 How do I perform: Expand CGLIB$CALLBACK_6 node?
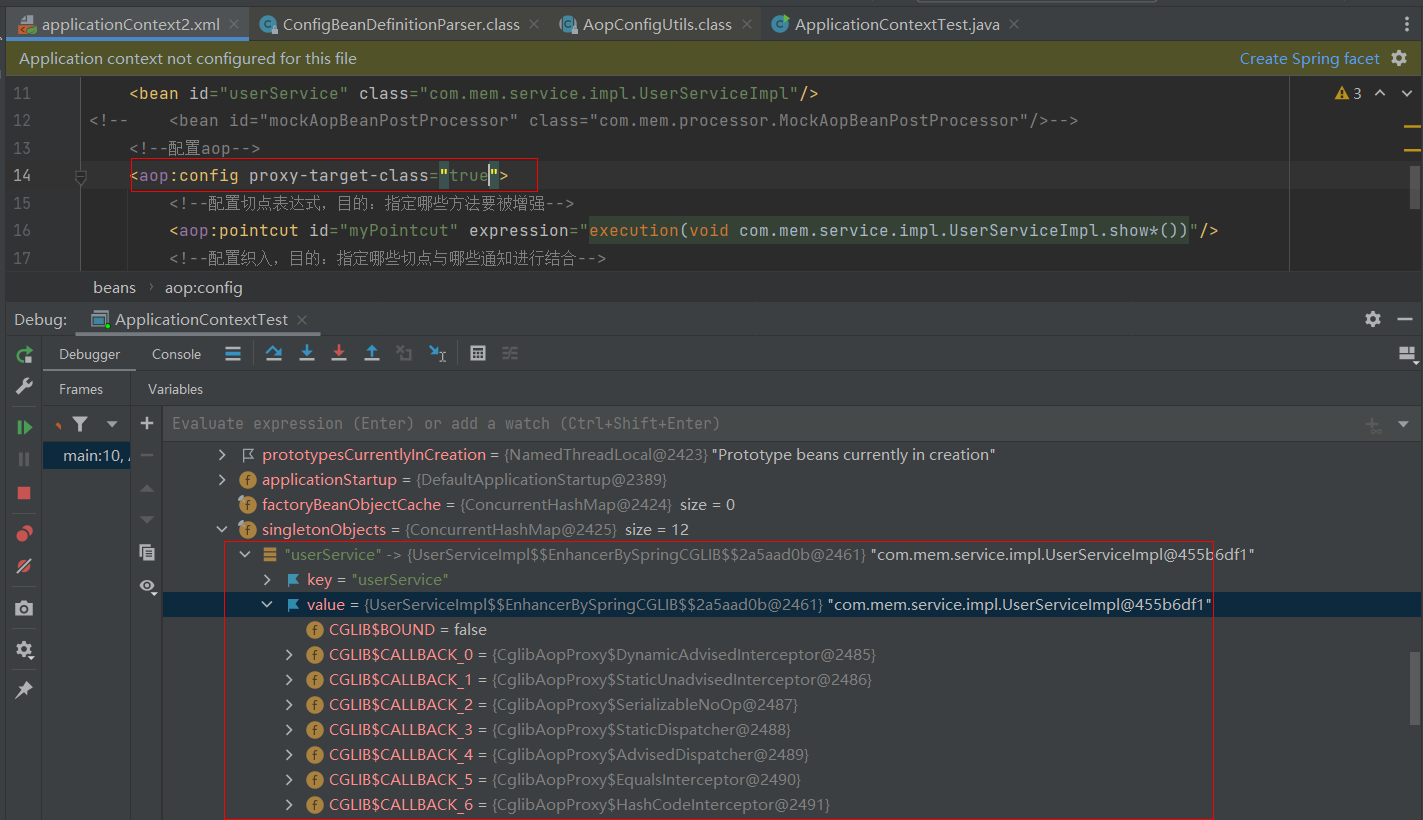(290, 804)
